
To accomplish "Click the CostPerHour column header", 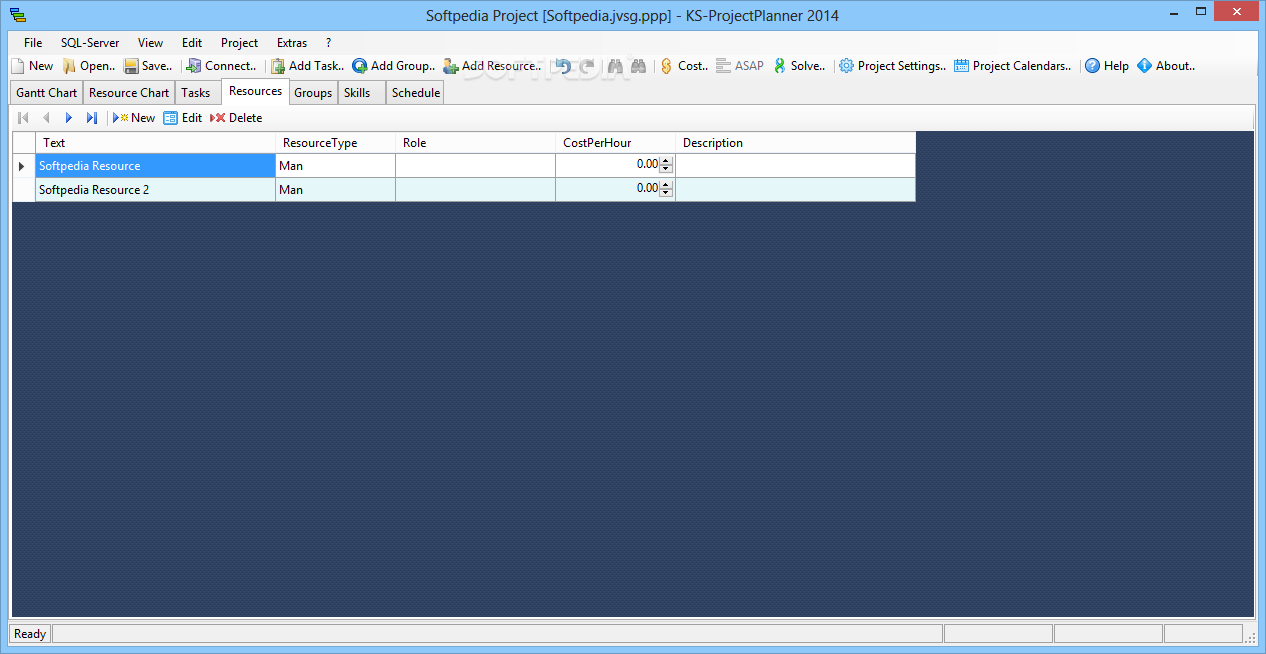I will click(x=615, y=143).
